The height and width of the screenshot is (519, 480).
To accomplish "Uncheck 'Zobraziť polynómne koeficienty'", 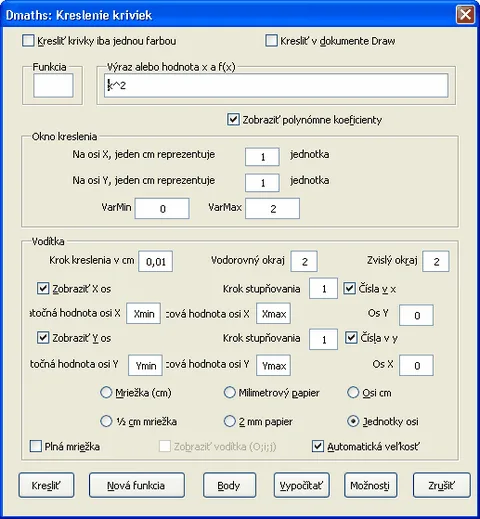I will pos(233,119).
